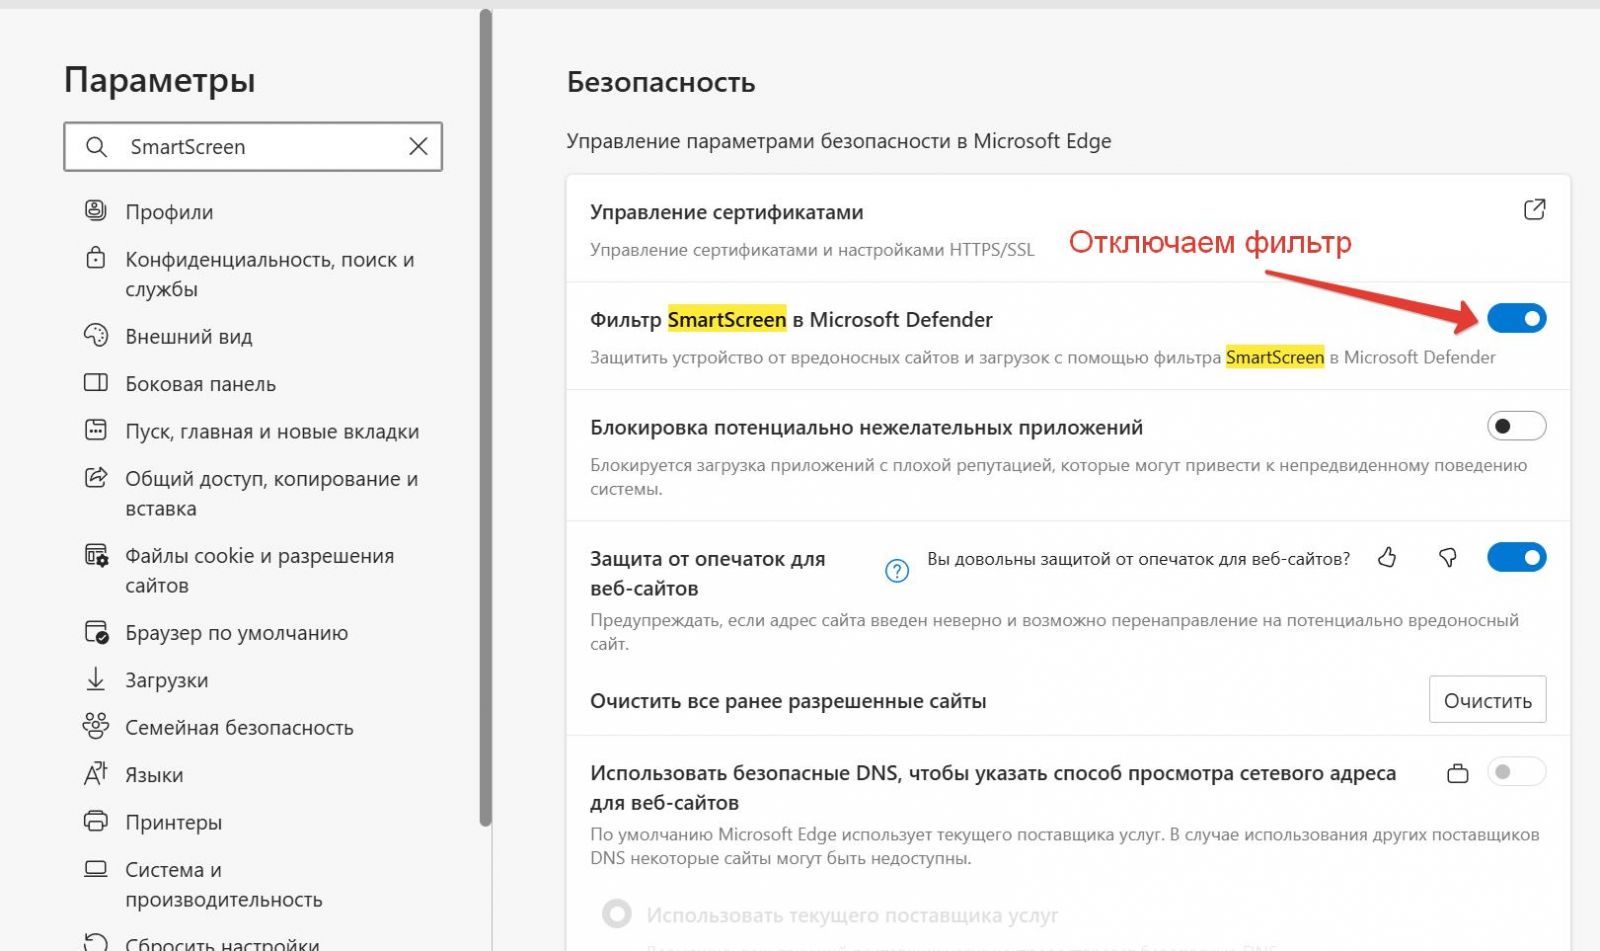The image size is (1600, 951).
Task: Click the lock icon beside Конфиденциальность
Action: click(x=95, y=258)
